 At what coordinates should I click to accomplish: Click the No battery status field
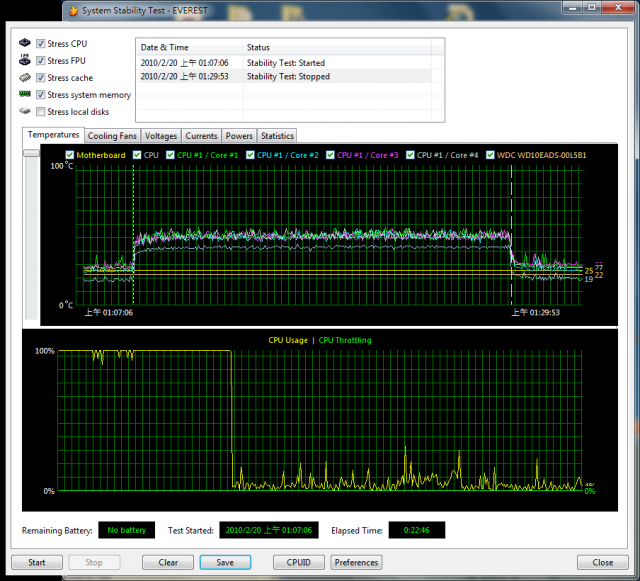tap(127, 530)
